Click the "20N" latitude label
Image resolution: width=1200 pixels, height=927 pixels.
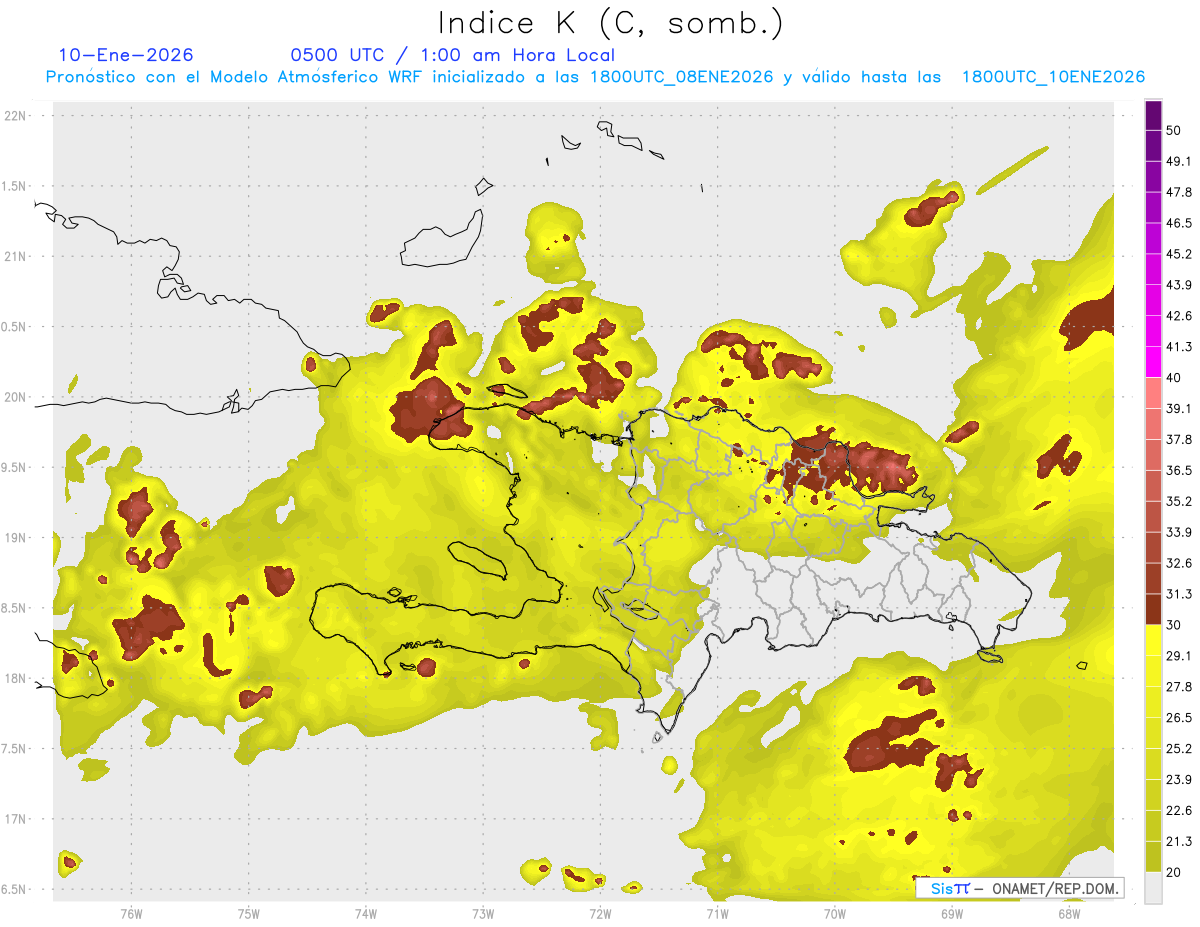click(15, 397)
